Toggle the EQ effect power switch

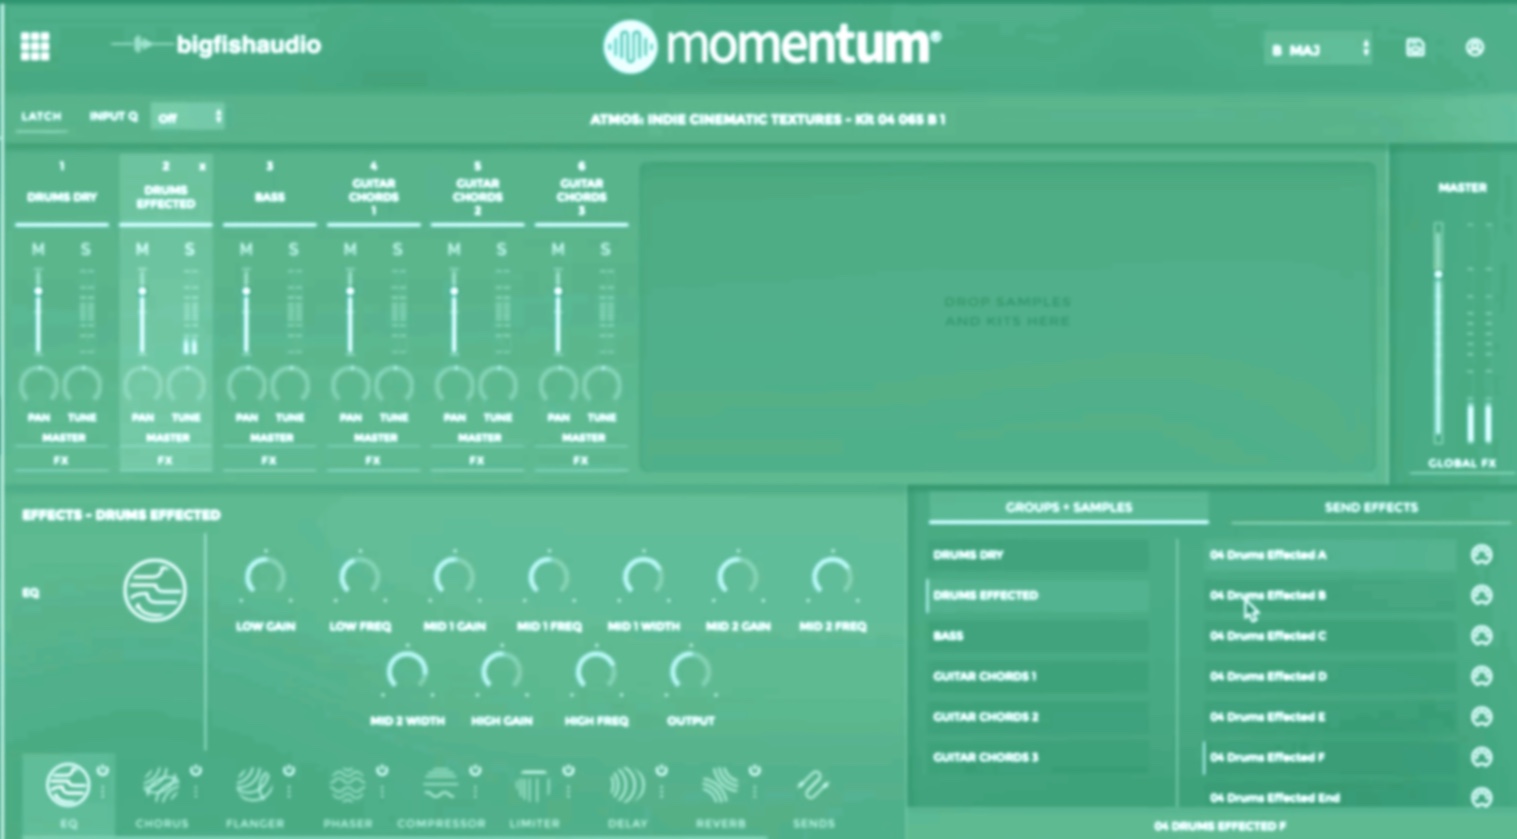click(x=102, y=771)
